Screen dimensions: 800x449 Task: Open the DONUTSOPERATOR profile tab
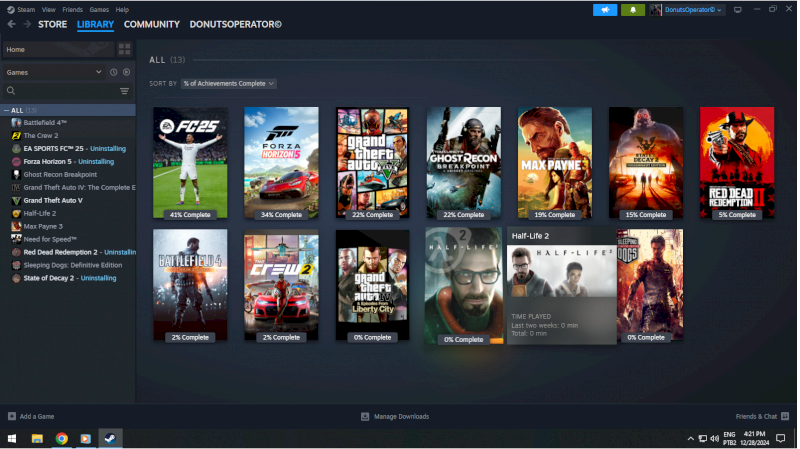coord(235,24)
